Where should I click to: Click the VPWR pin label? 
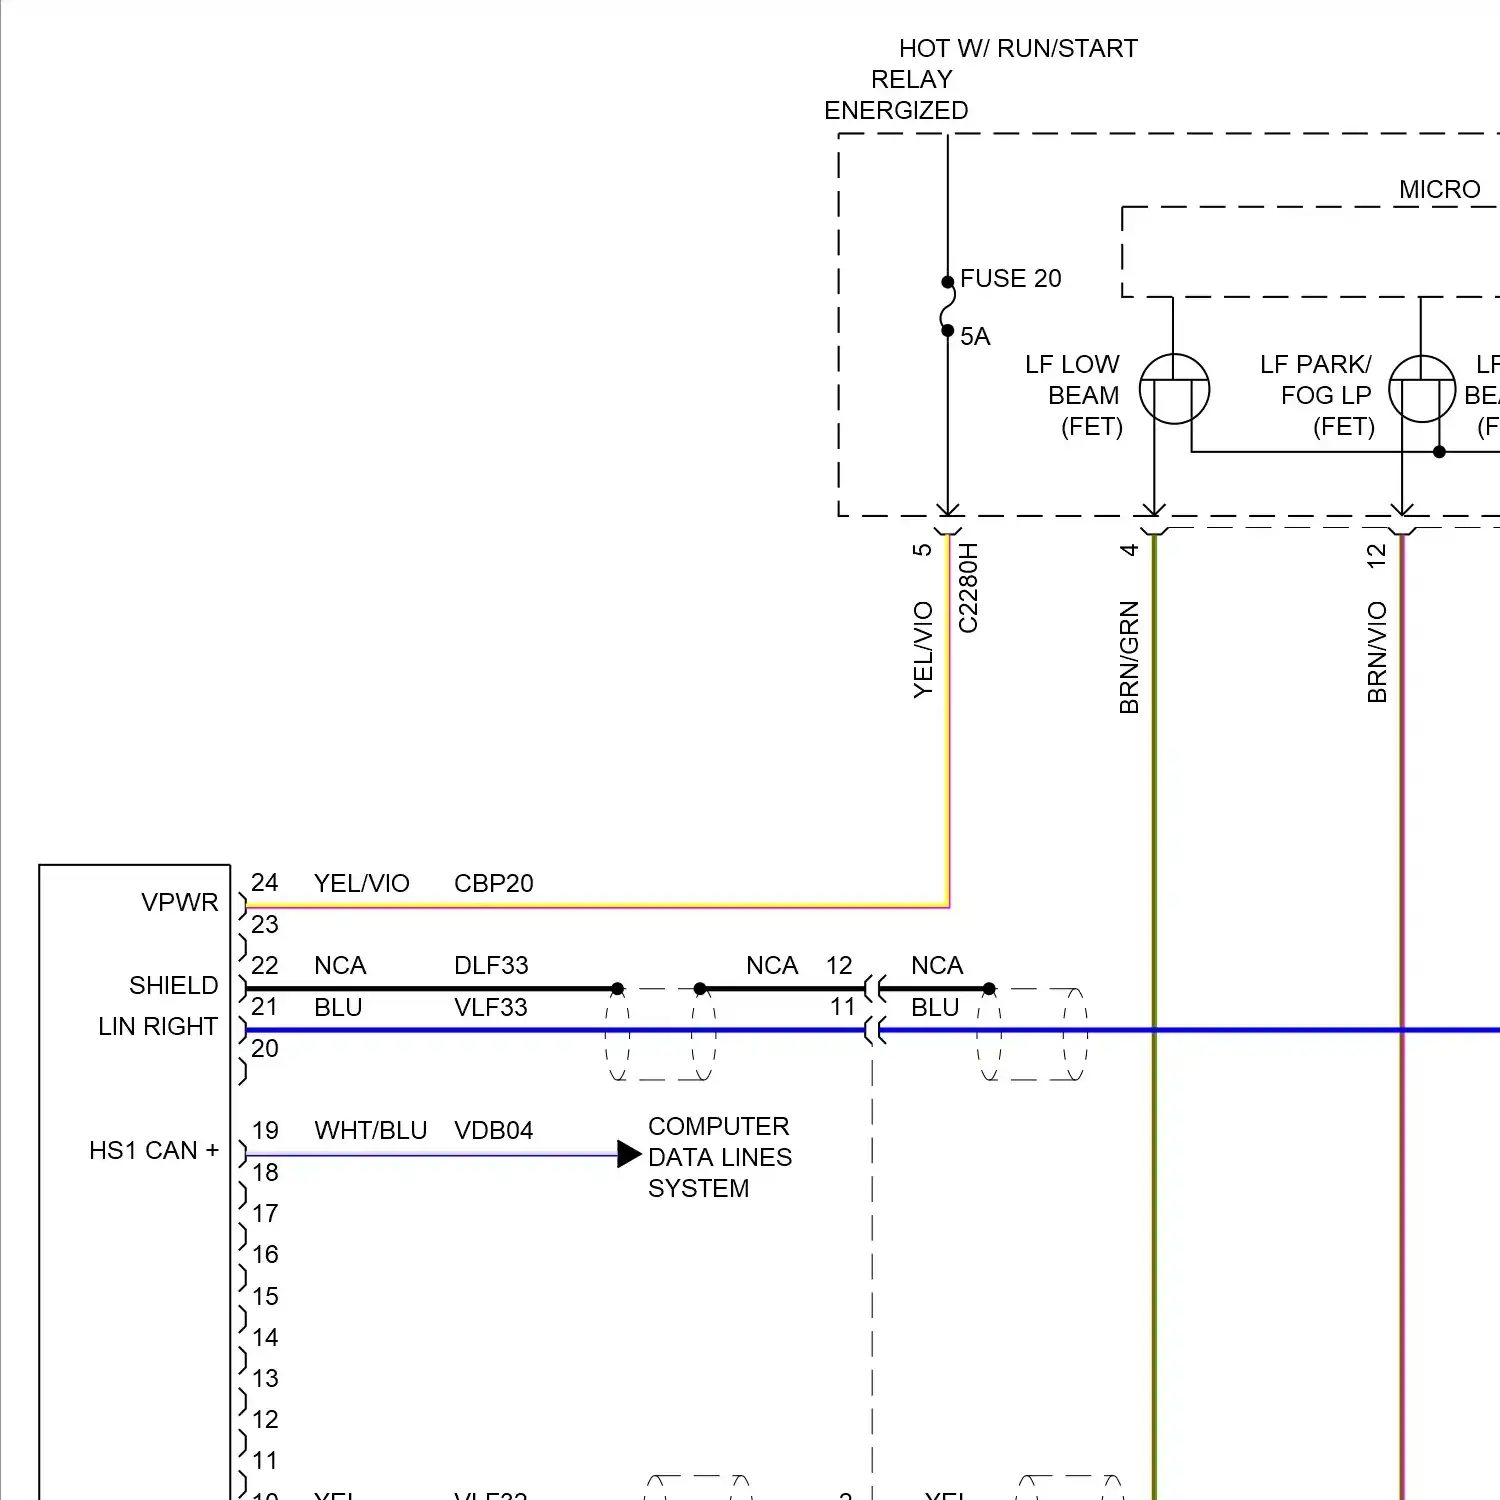[x=179, y=902]
